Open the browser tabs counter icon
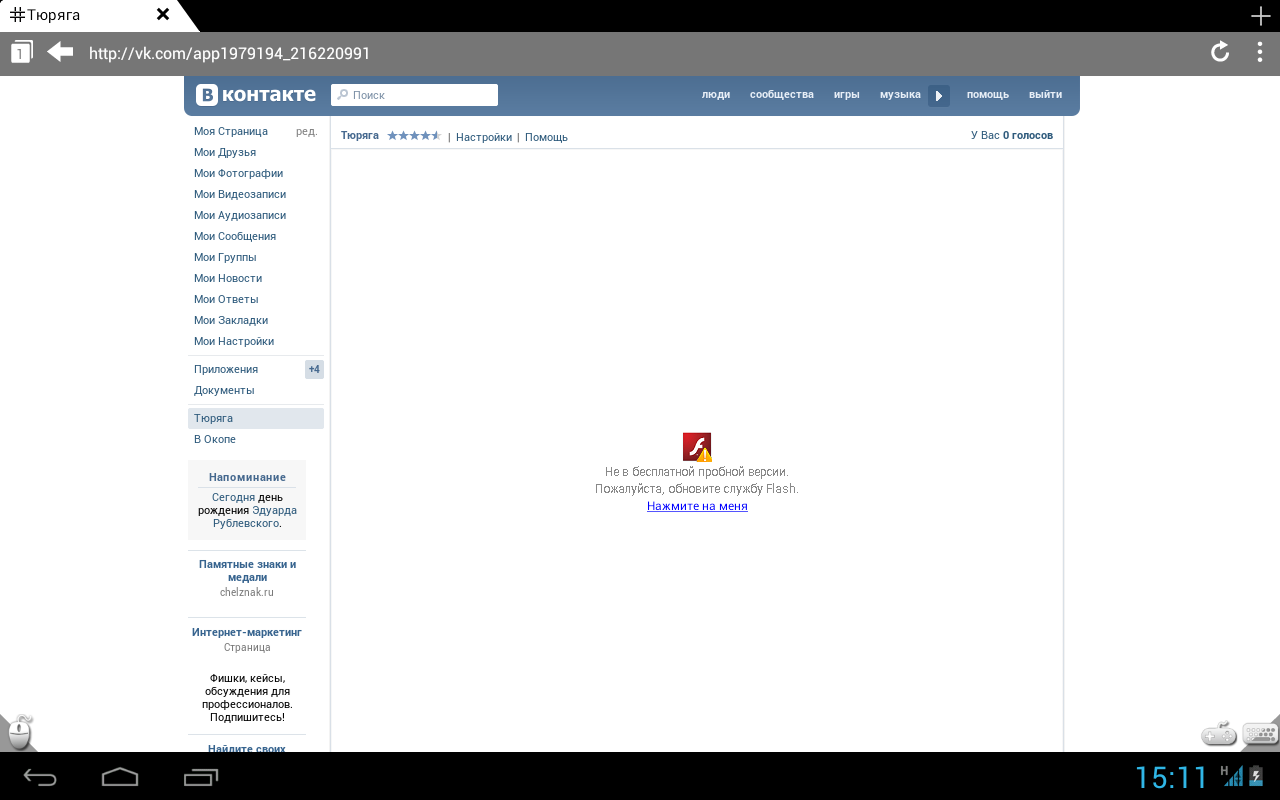 coord(22,52)
